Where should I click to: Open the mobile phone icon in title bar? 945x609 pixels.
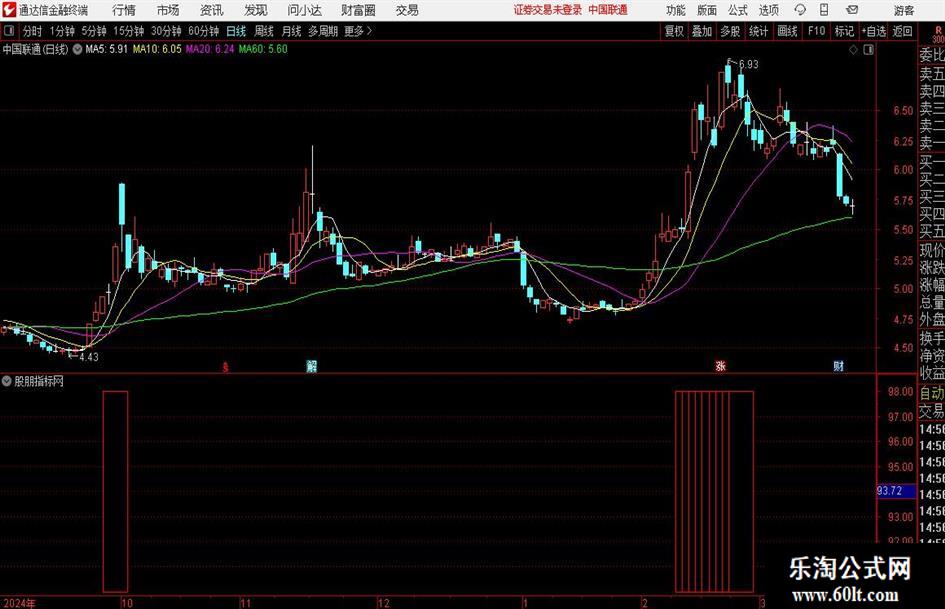tap(824, 10)
